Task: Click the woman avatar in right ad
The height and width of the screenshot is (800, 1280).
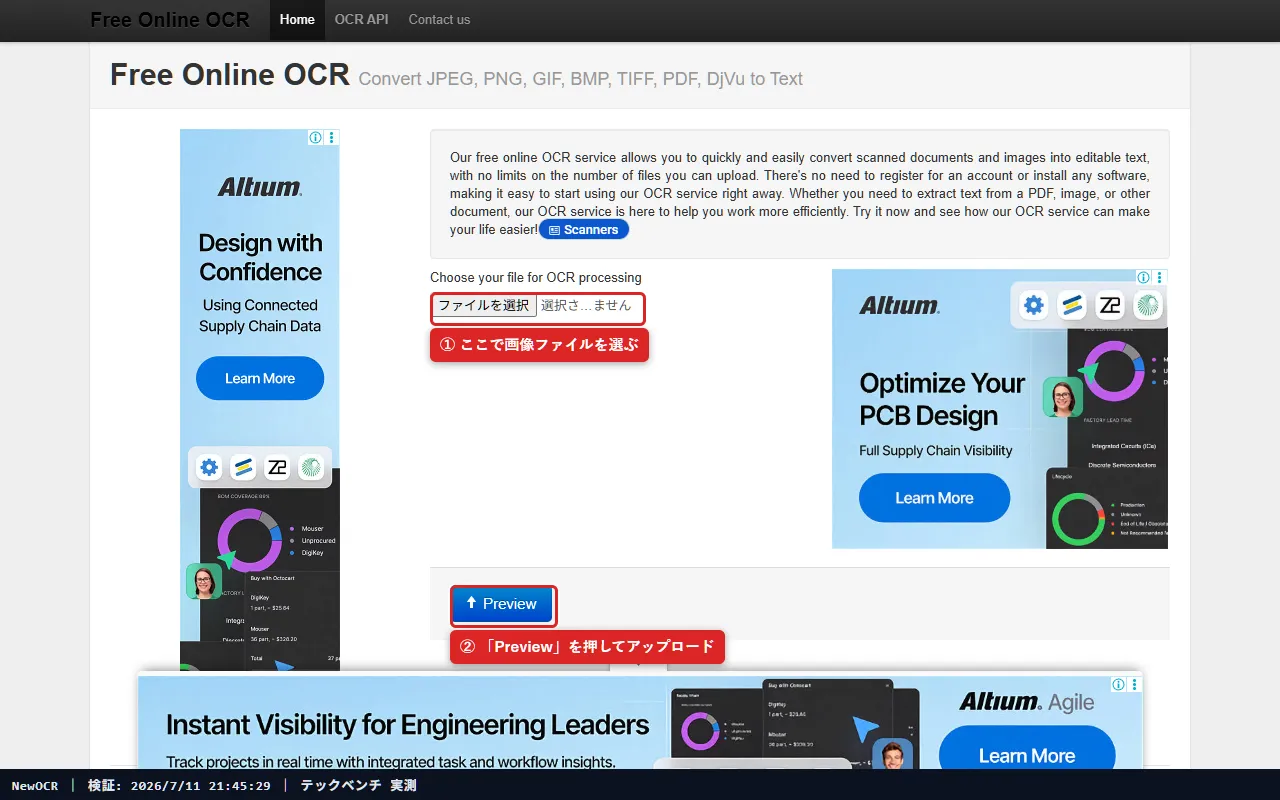Action: [1063, 397]
